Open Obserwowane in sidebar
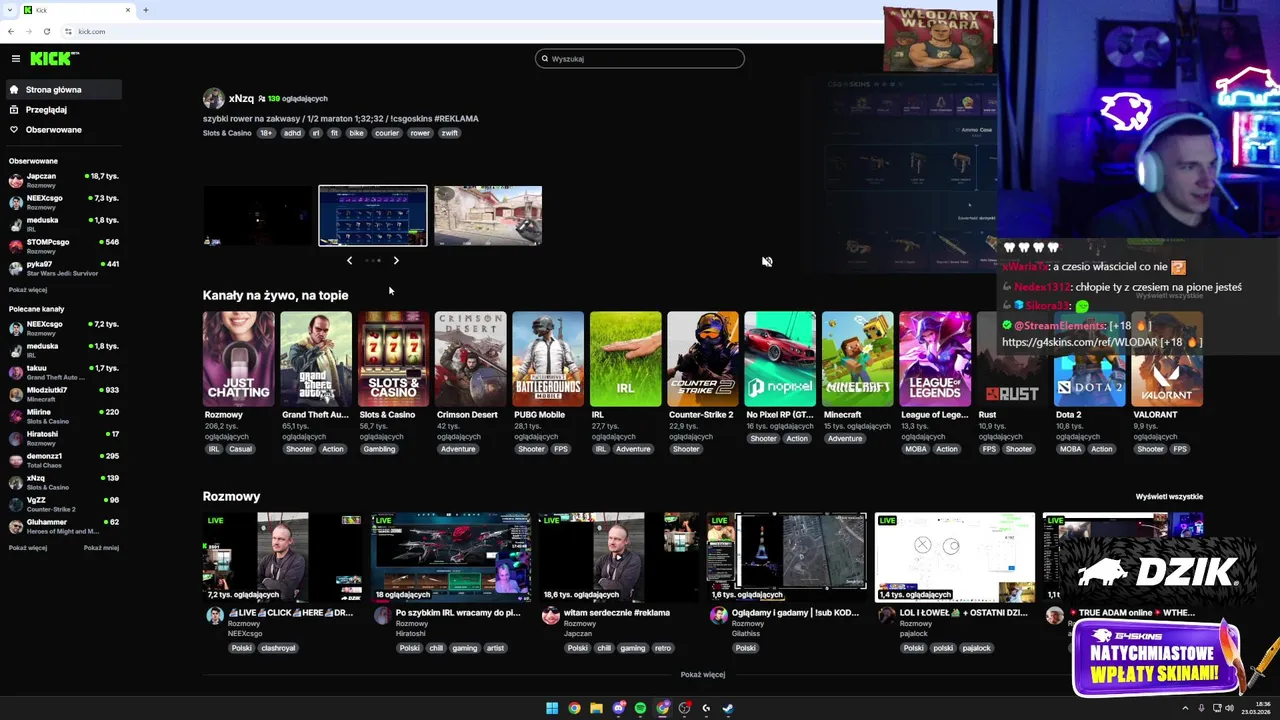The image size is (1280, 720). point(62,130)
